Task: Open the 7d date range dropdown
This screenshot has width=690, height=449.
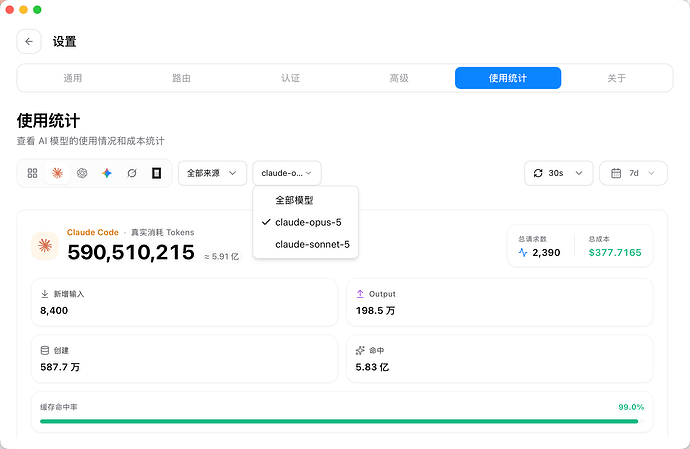Action: (x=633, y=173)
